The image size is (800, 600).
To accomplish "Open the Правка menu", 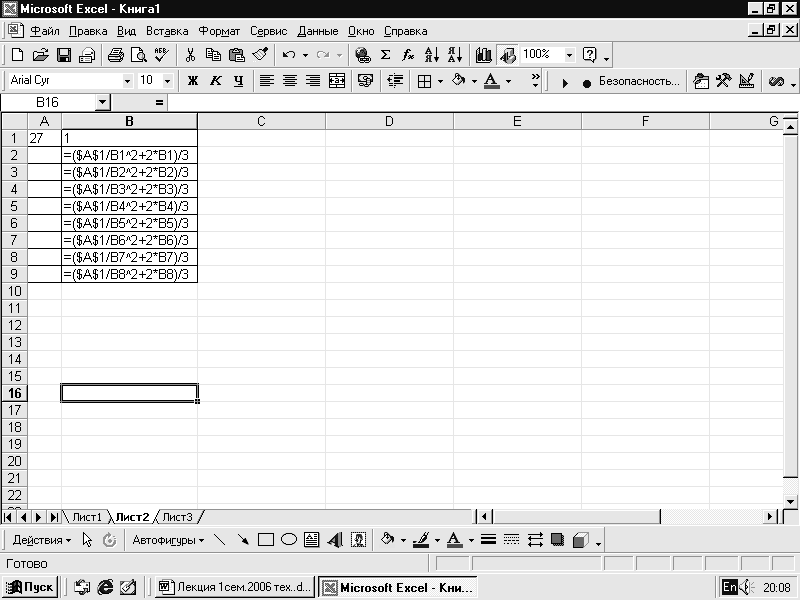I will pos(88,31).
